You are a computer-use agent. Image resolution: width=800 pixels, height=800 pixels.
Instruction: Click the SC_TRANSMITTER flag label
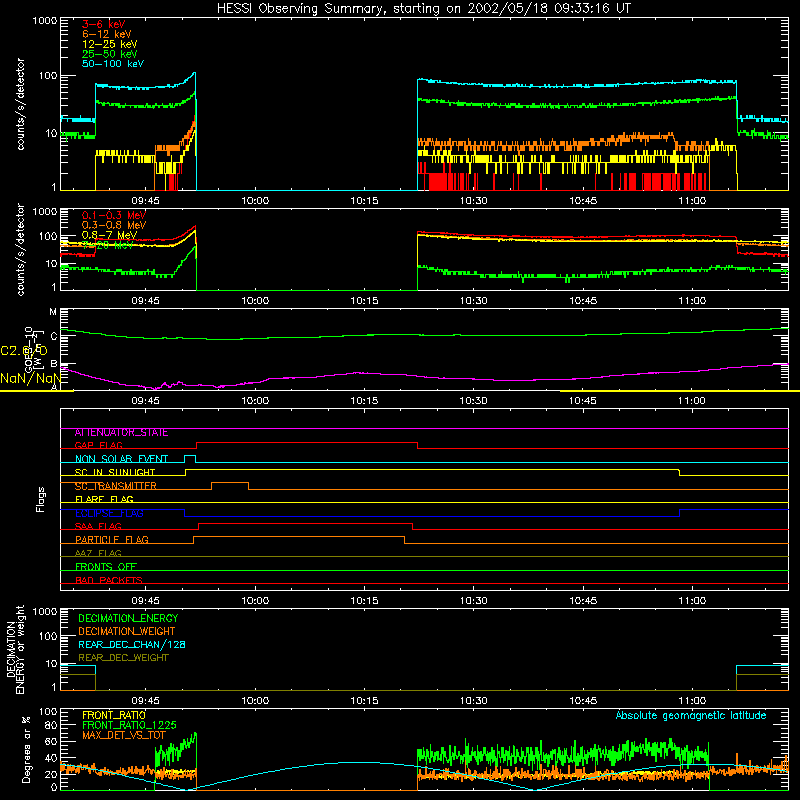[115, 486]
